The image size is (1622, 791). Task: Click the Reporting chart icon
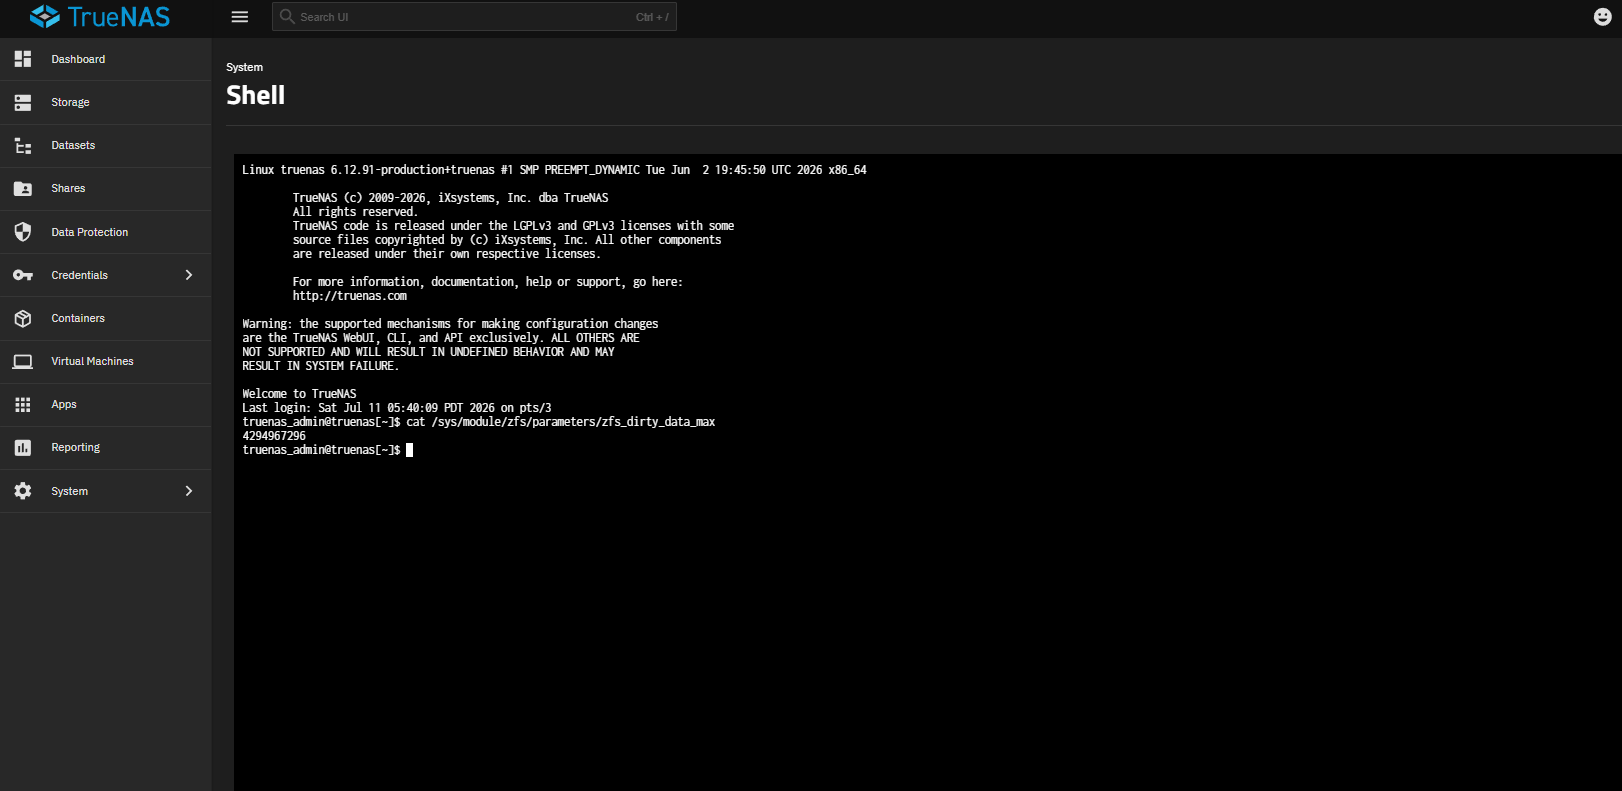tap(23, 448)
